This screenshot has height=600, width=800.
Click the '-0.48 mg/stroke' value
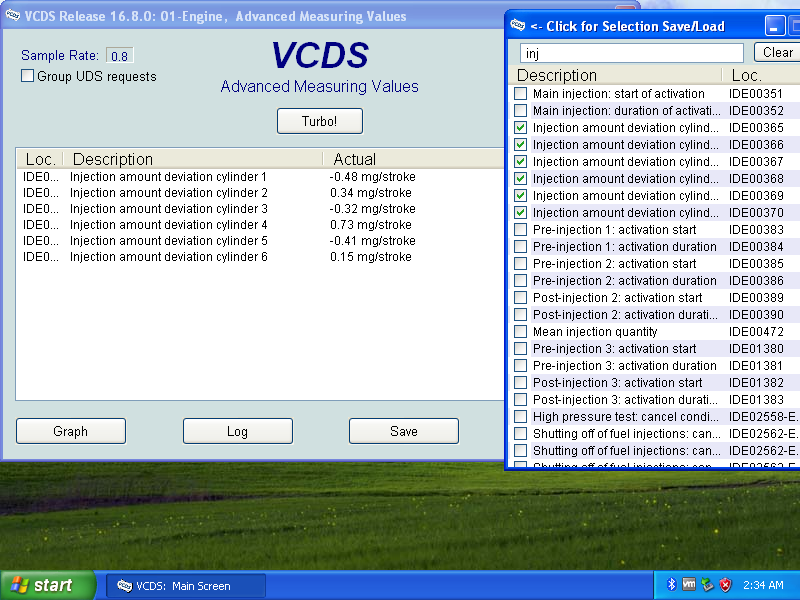pyautogui.click(x=372, y=177)
